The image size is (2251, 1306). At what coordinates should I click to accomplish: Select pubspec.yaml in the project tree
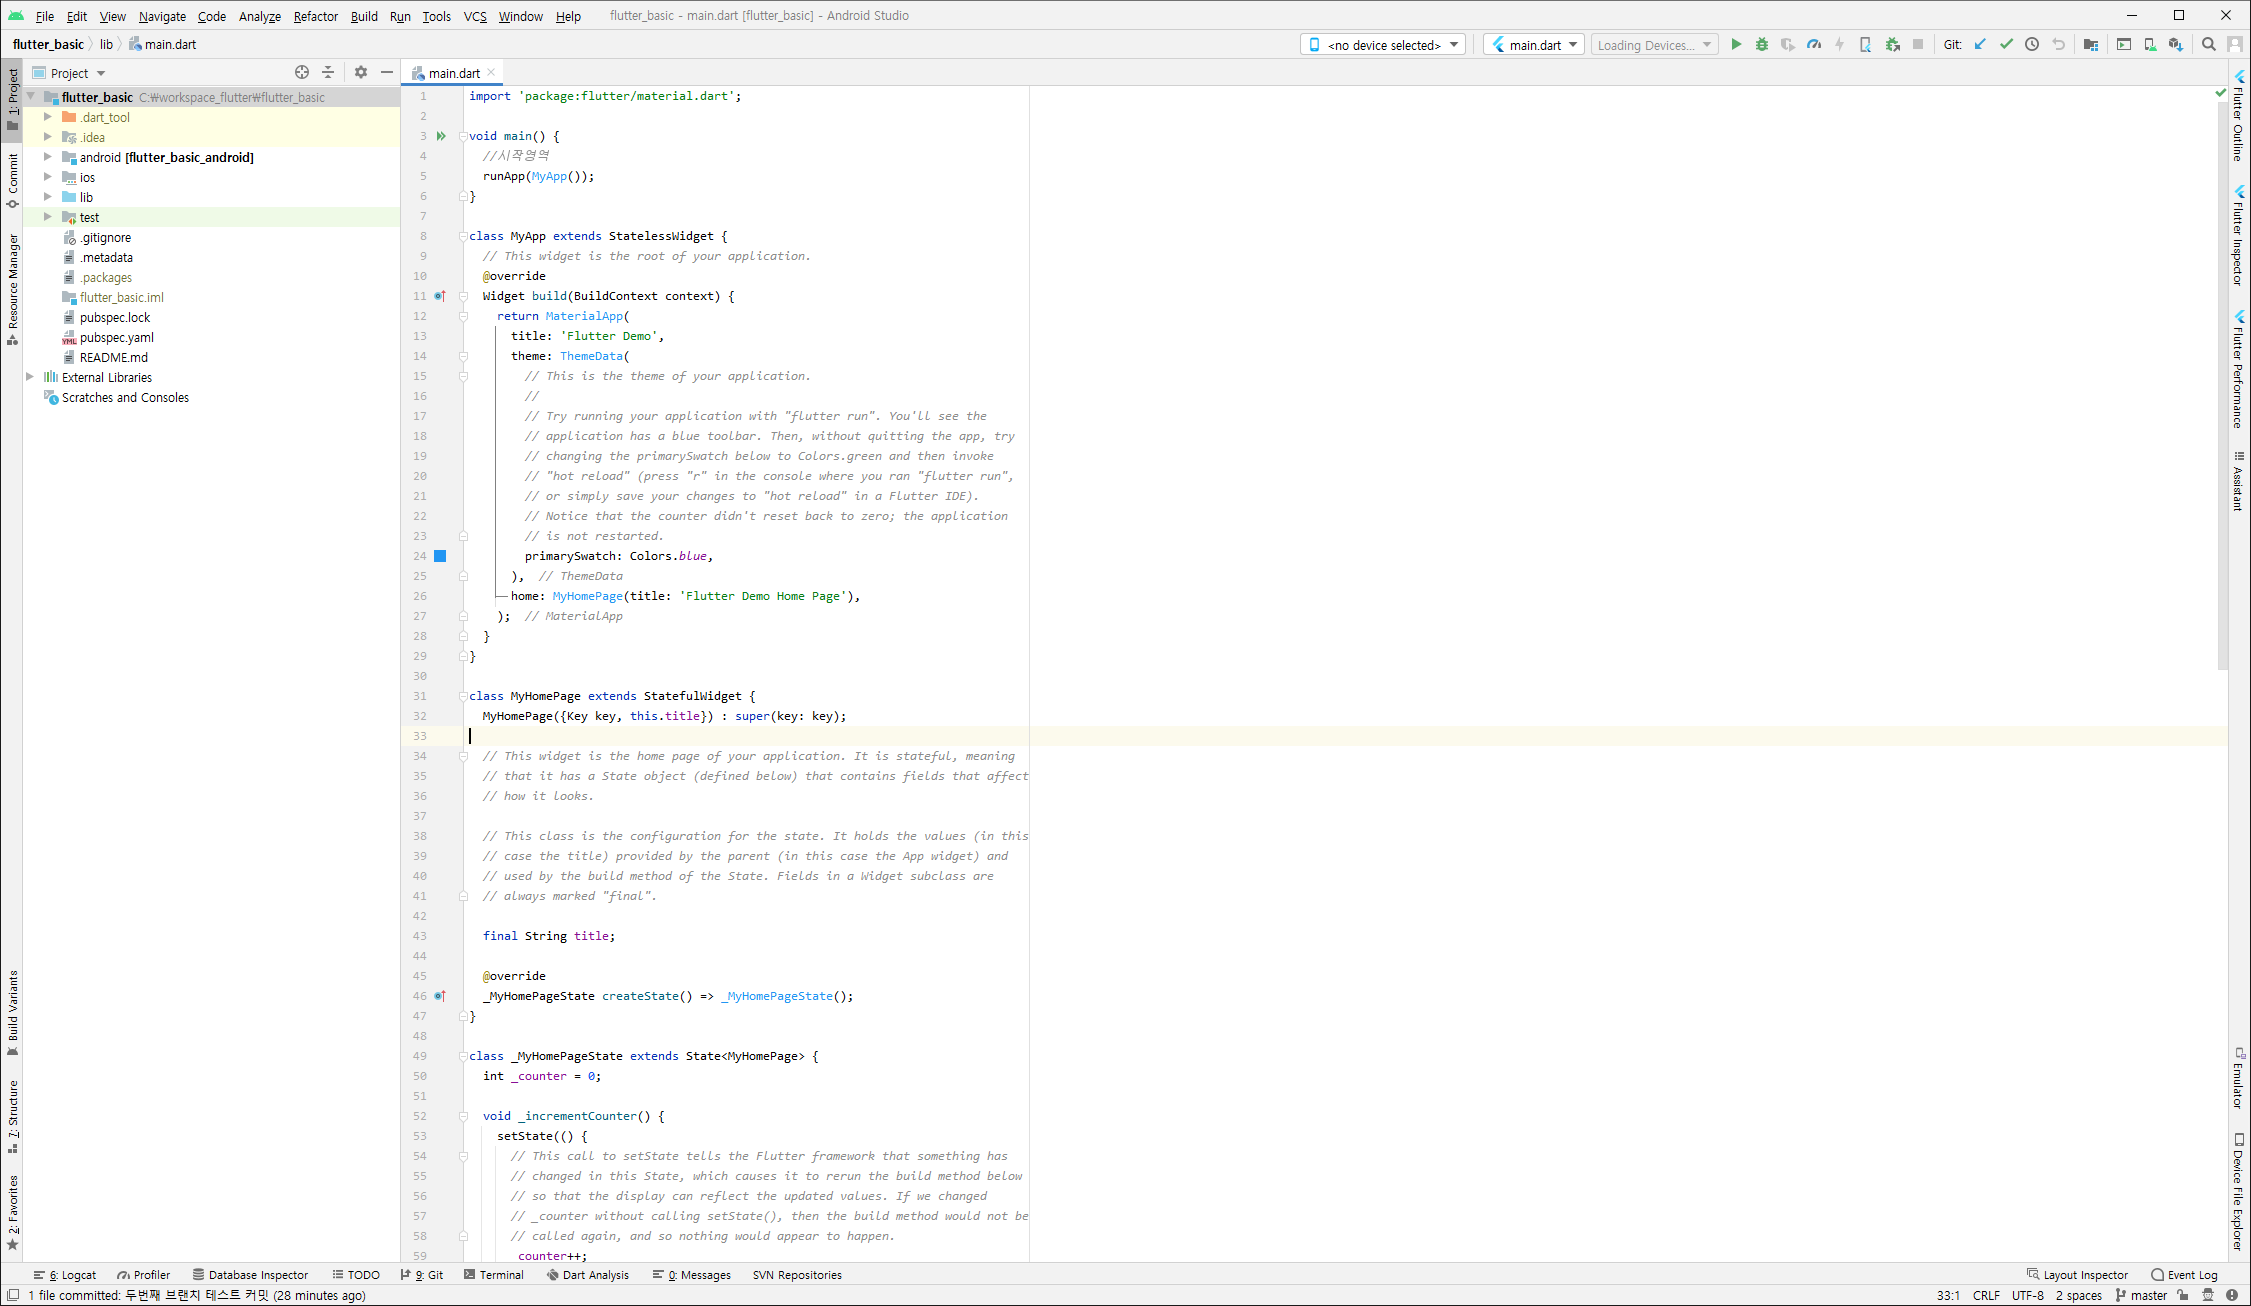pyautogui.click(x=116, y=338)
